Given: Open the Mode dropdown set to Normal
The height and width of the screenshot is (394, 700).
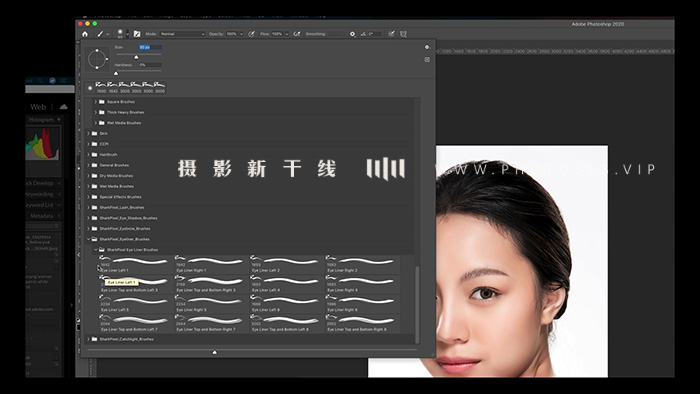Looking at the screenshot, I should click(x=182, y=34).
